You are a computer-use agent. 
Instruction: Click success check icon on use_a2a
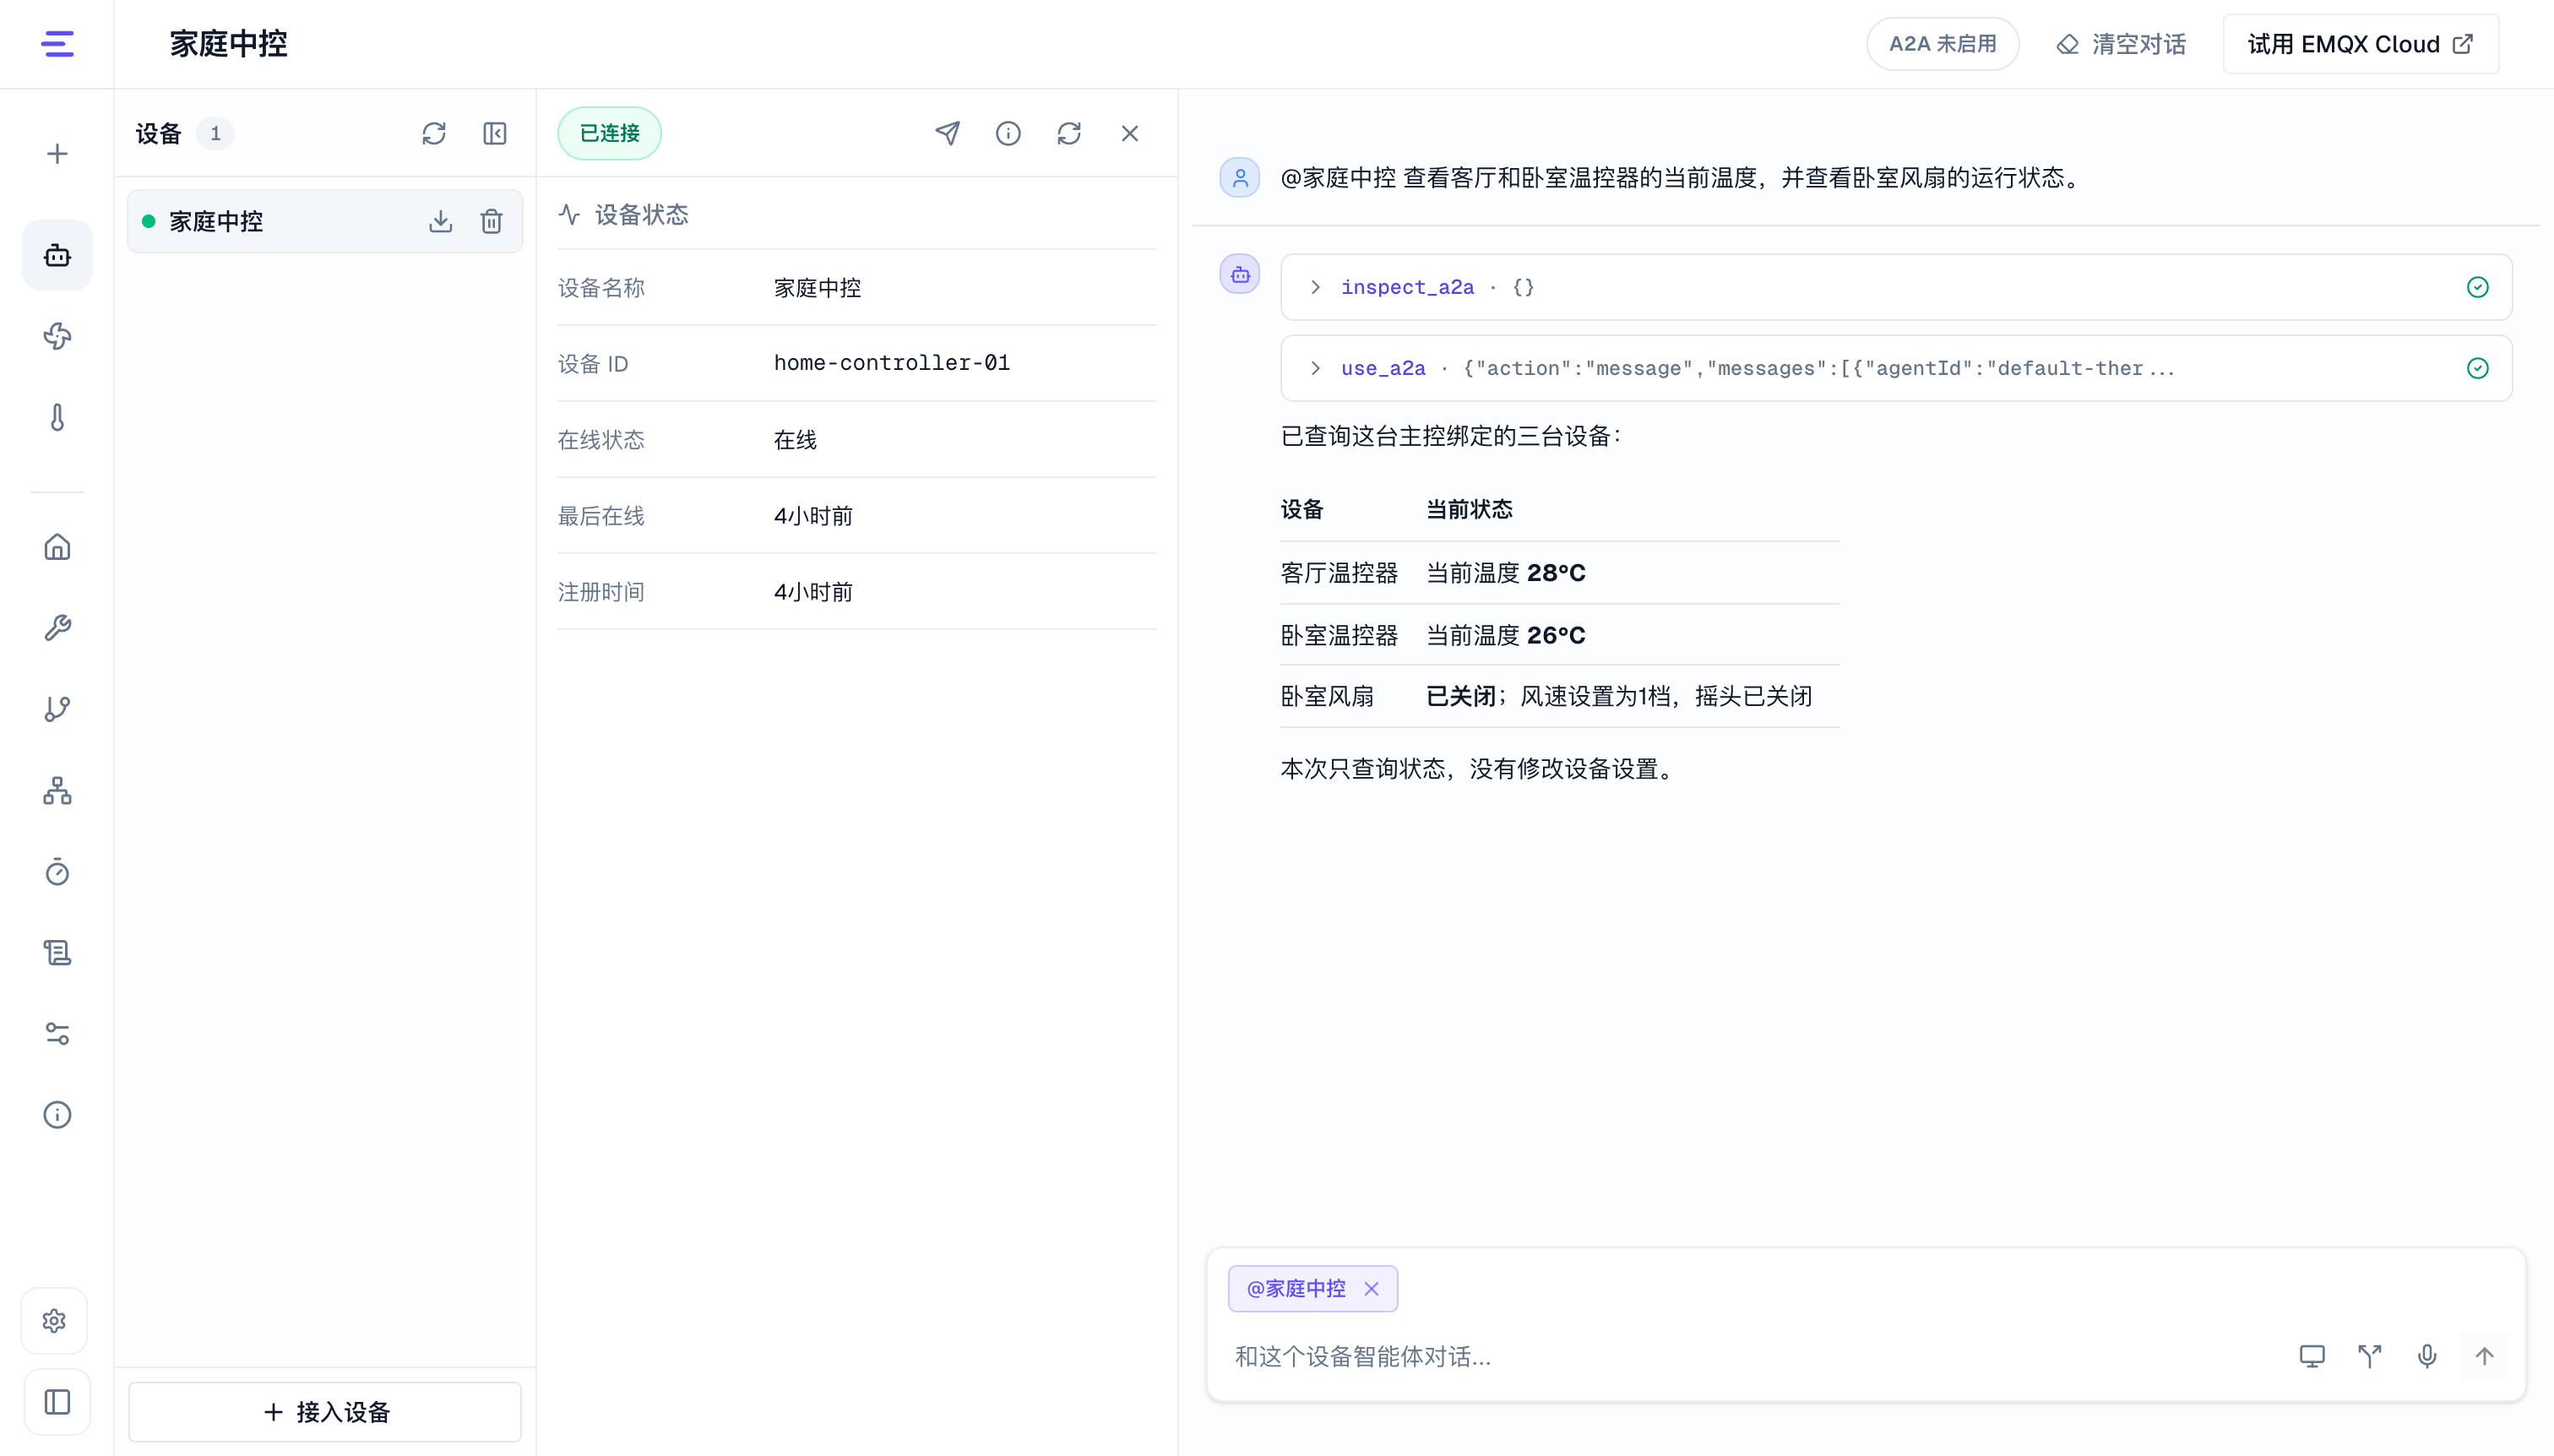pos(2477,368)
